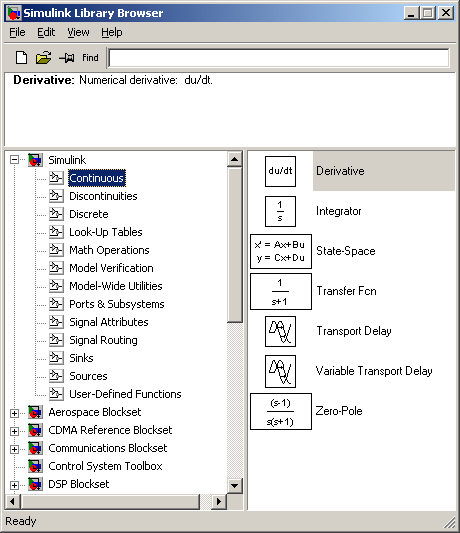The image size is (460, 533).
Task: Open the Edit menu
Action: click(x=46, y=32)
